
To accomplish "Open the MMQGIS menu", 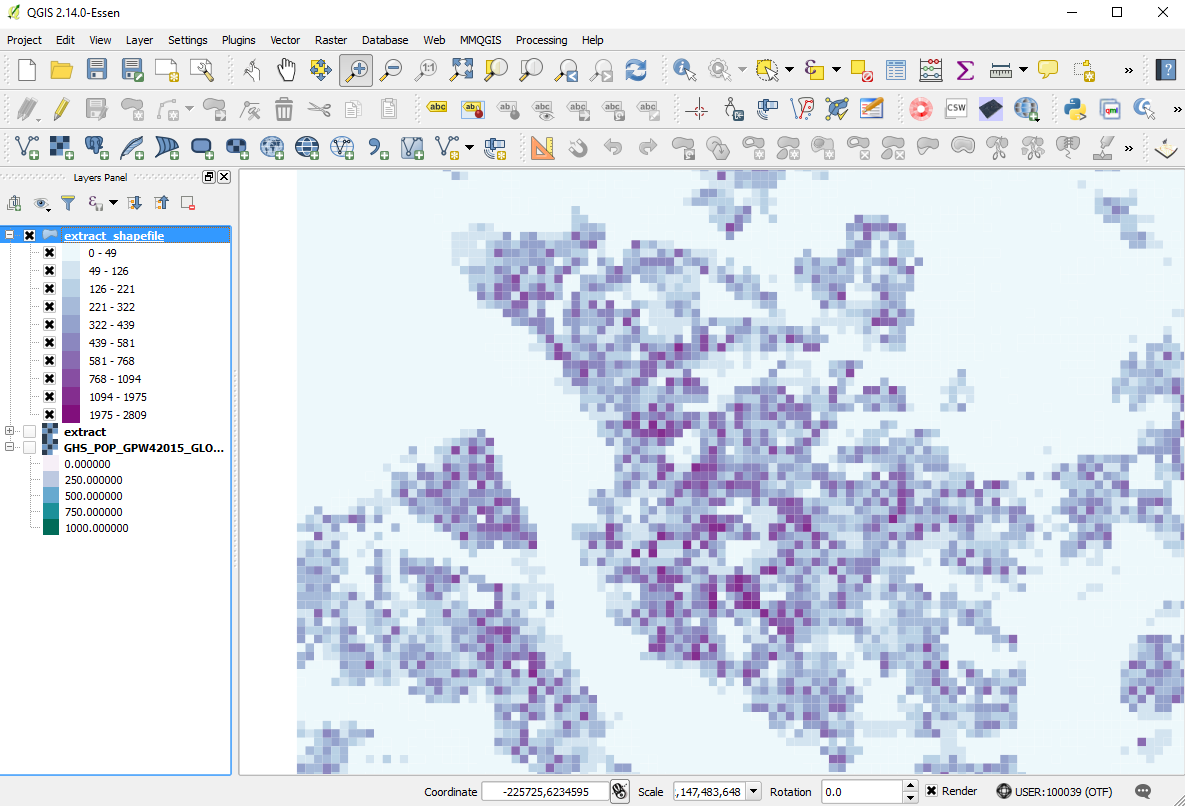I will [480, 40].
